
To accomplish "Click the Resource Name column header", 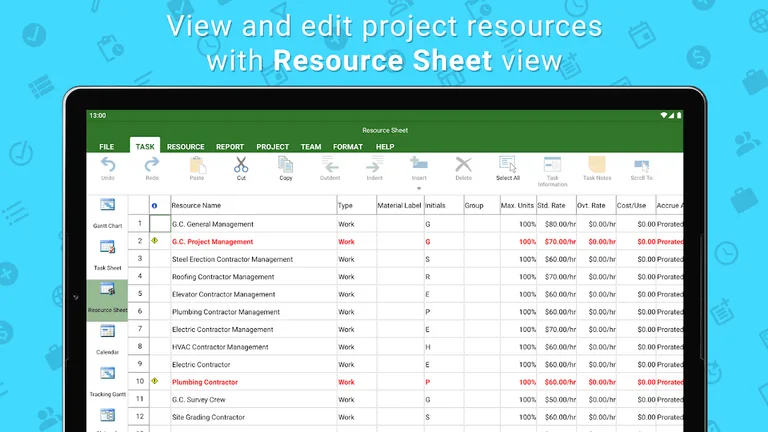I will click(254, 205).
